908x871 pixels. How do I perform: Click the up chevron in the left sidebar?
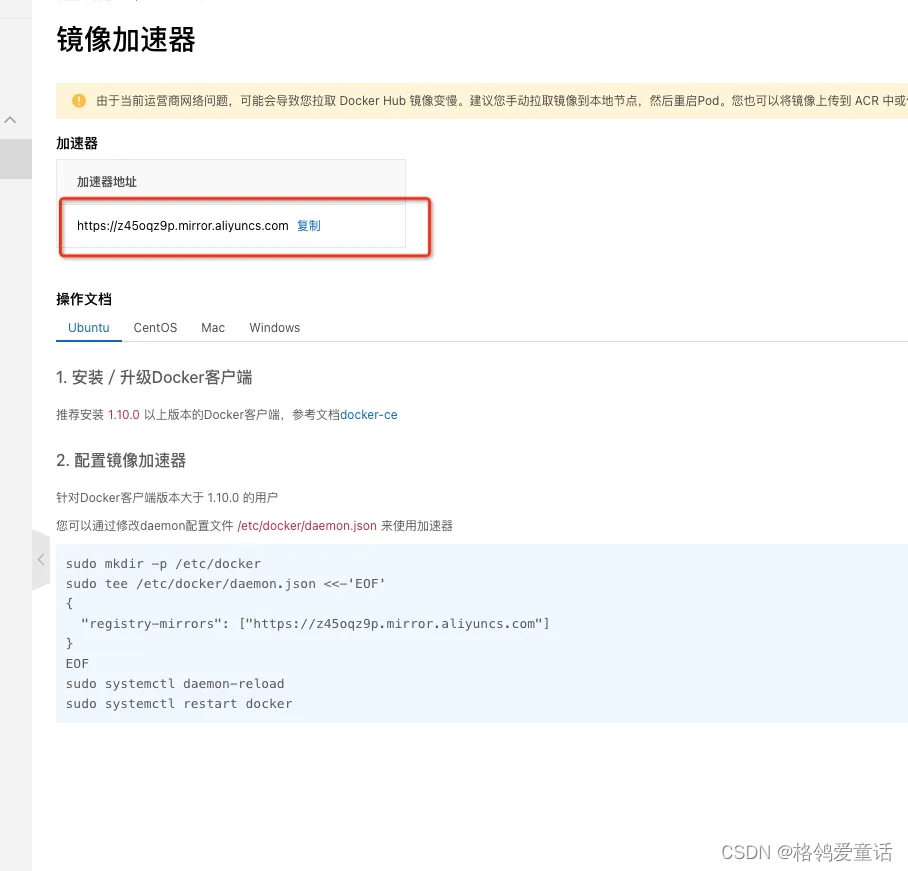(x=10, y=118)
